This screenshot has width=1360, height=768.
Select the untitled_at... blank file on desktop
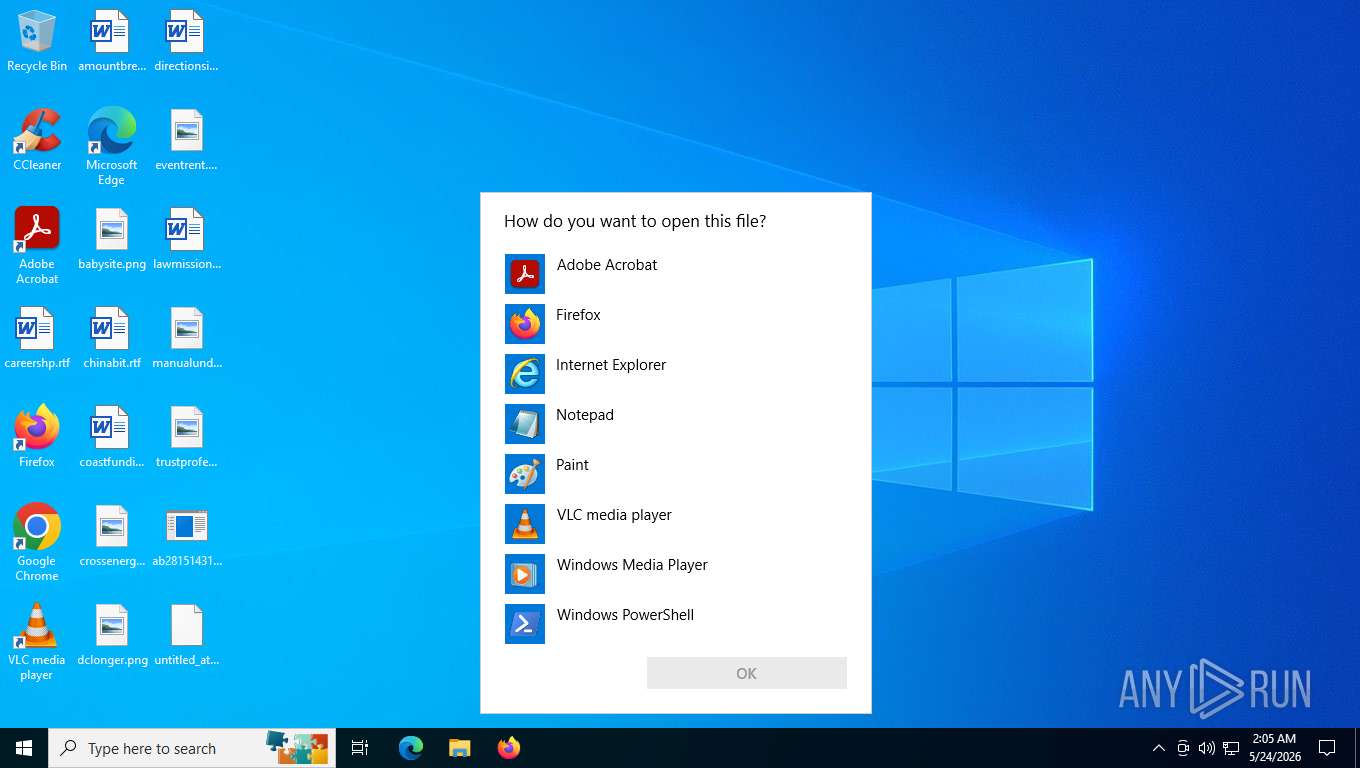coord(186,635)
